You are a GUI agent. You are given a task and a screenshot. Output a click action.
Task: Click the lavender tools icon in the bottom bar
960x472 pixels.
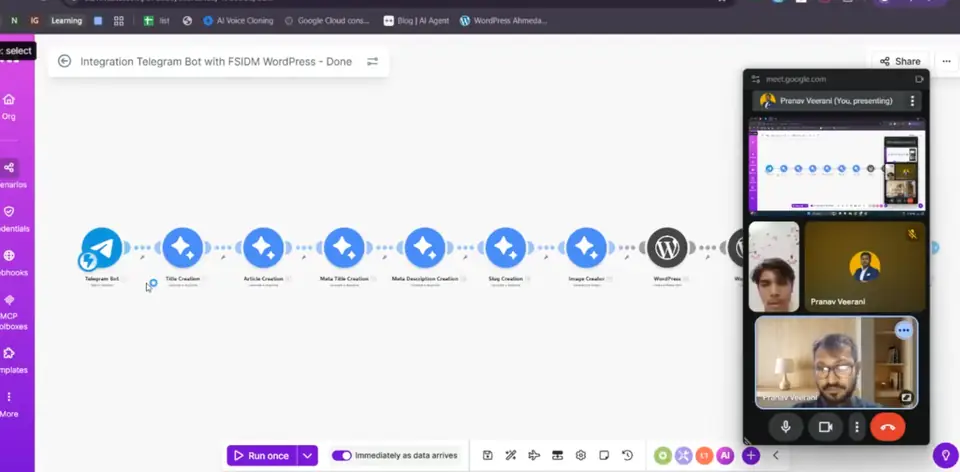pos(683,455)
